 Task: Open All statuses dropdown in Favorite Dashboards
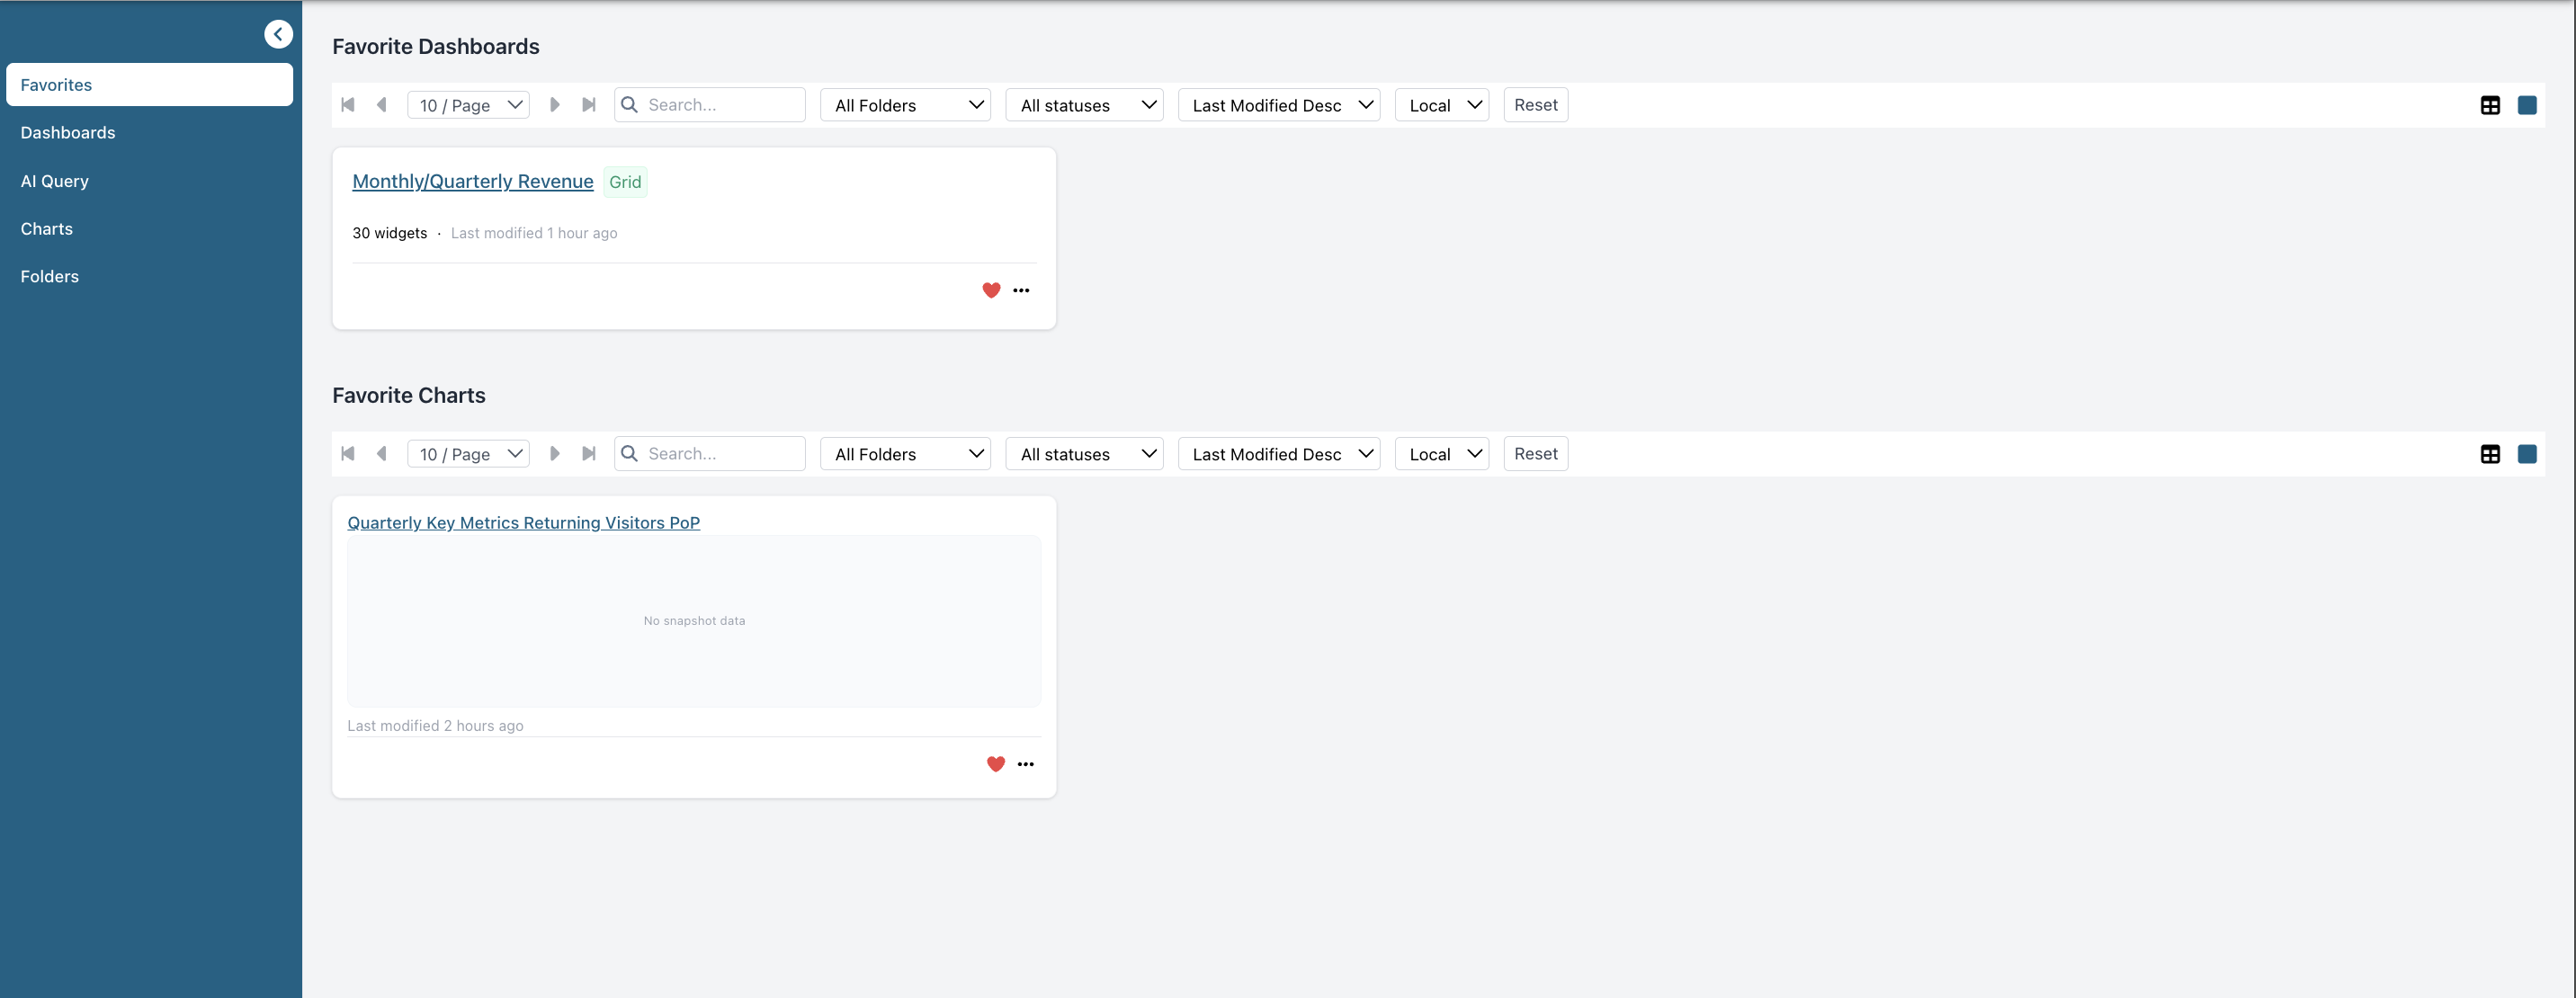(1085, 105)
